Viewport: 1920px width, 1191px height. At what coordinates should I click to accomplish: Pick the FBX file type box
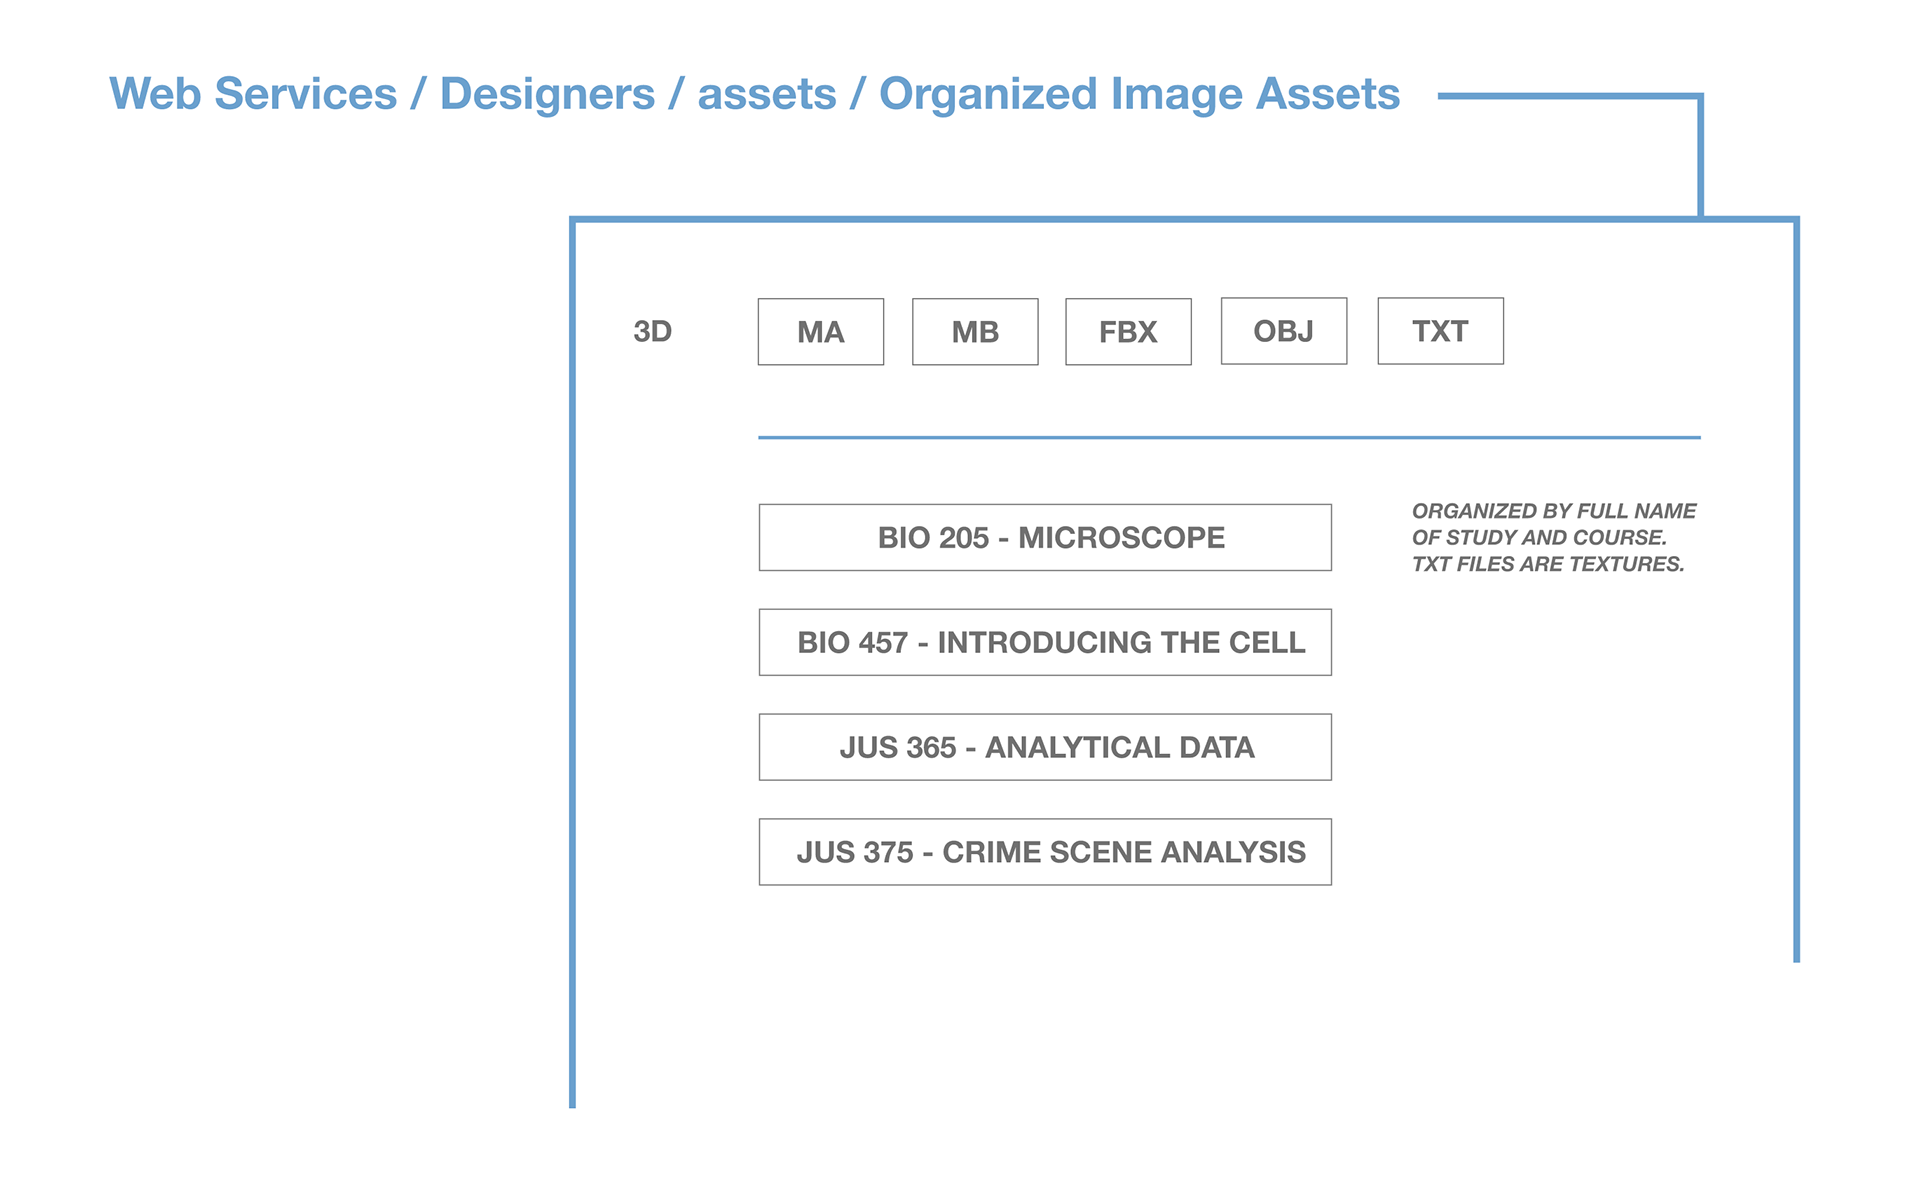pos(1128,331)
